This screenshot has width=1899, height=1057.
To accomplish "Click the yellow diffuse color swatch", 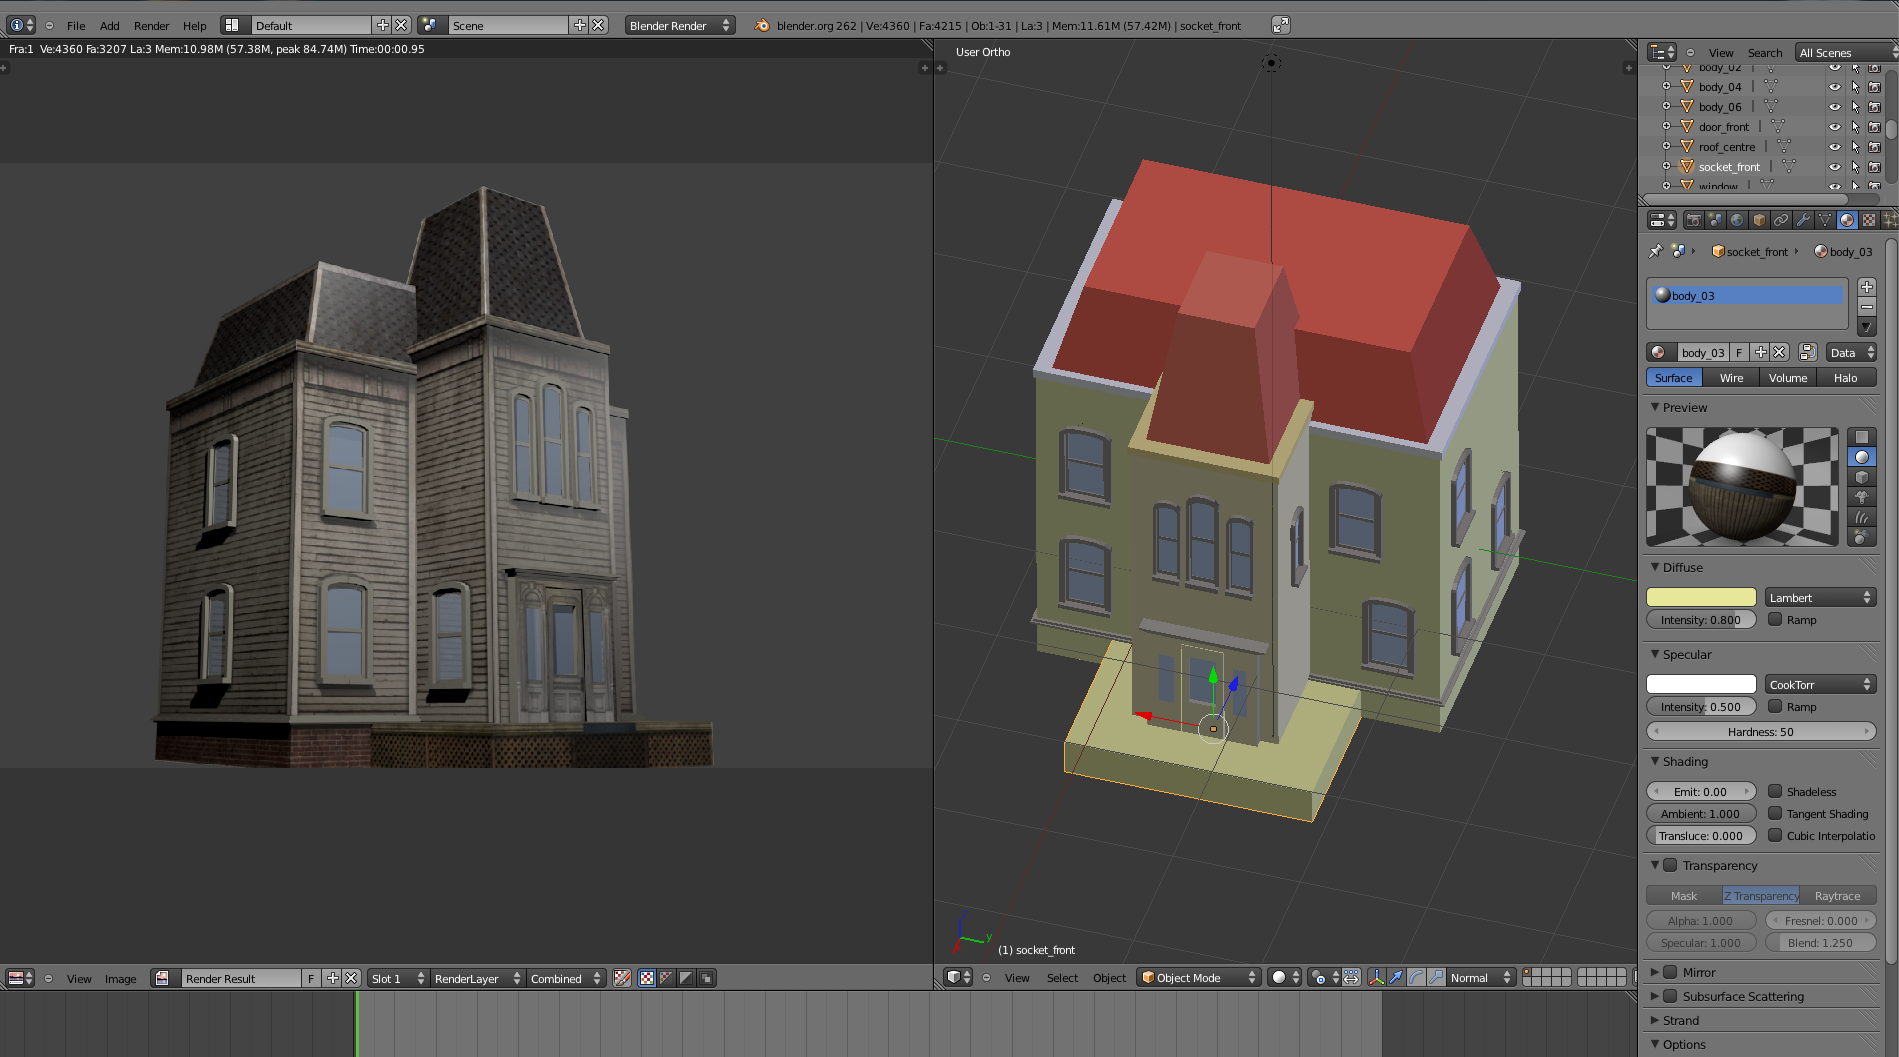I will tap(1701, 598).
